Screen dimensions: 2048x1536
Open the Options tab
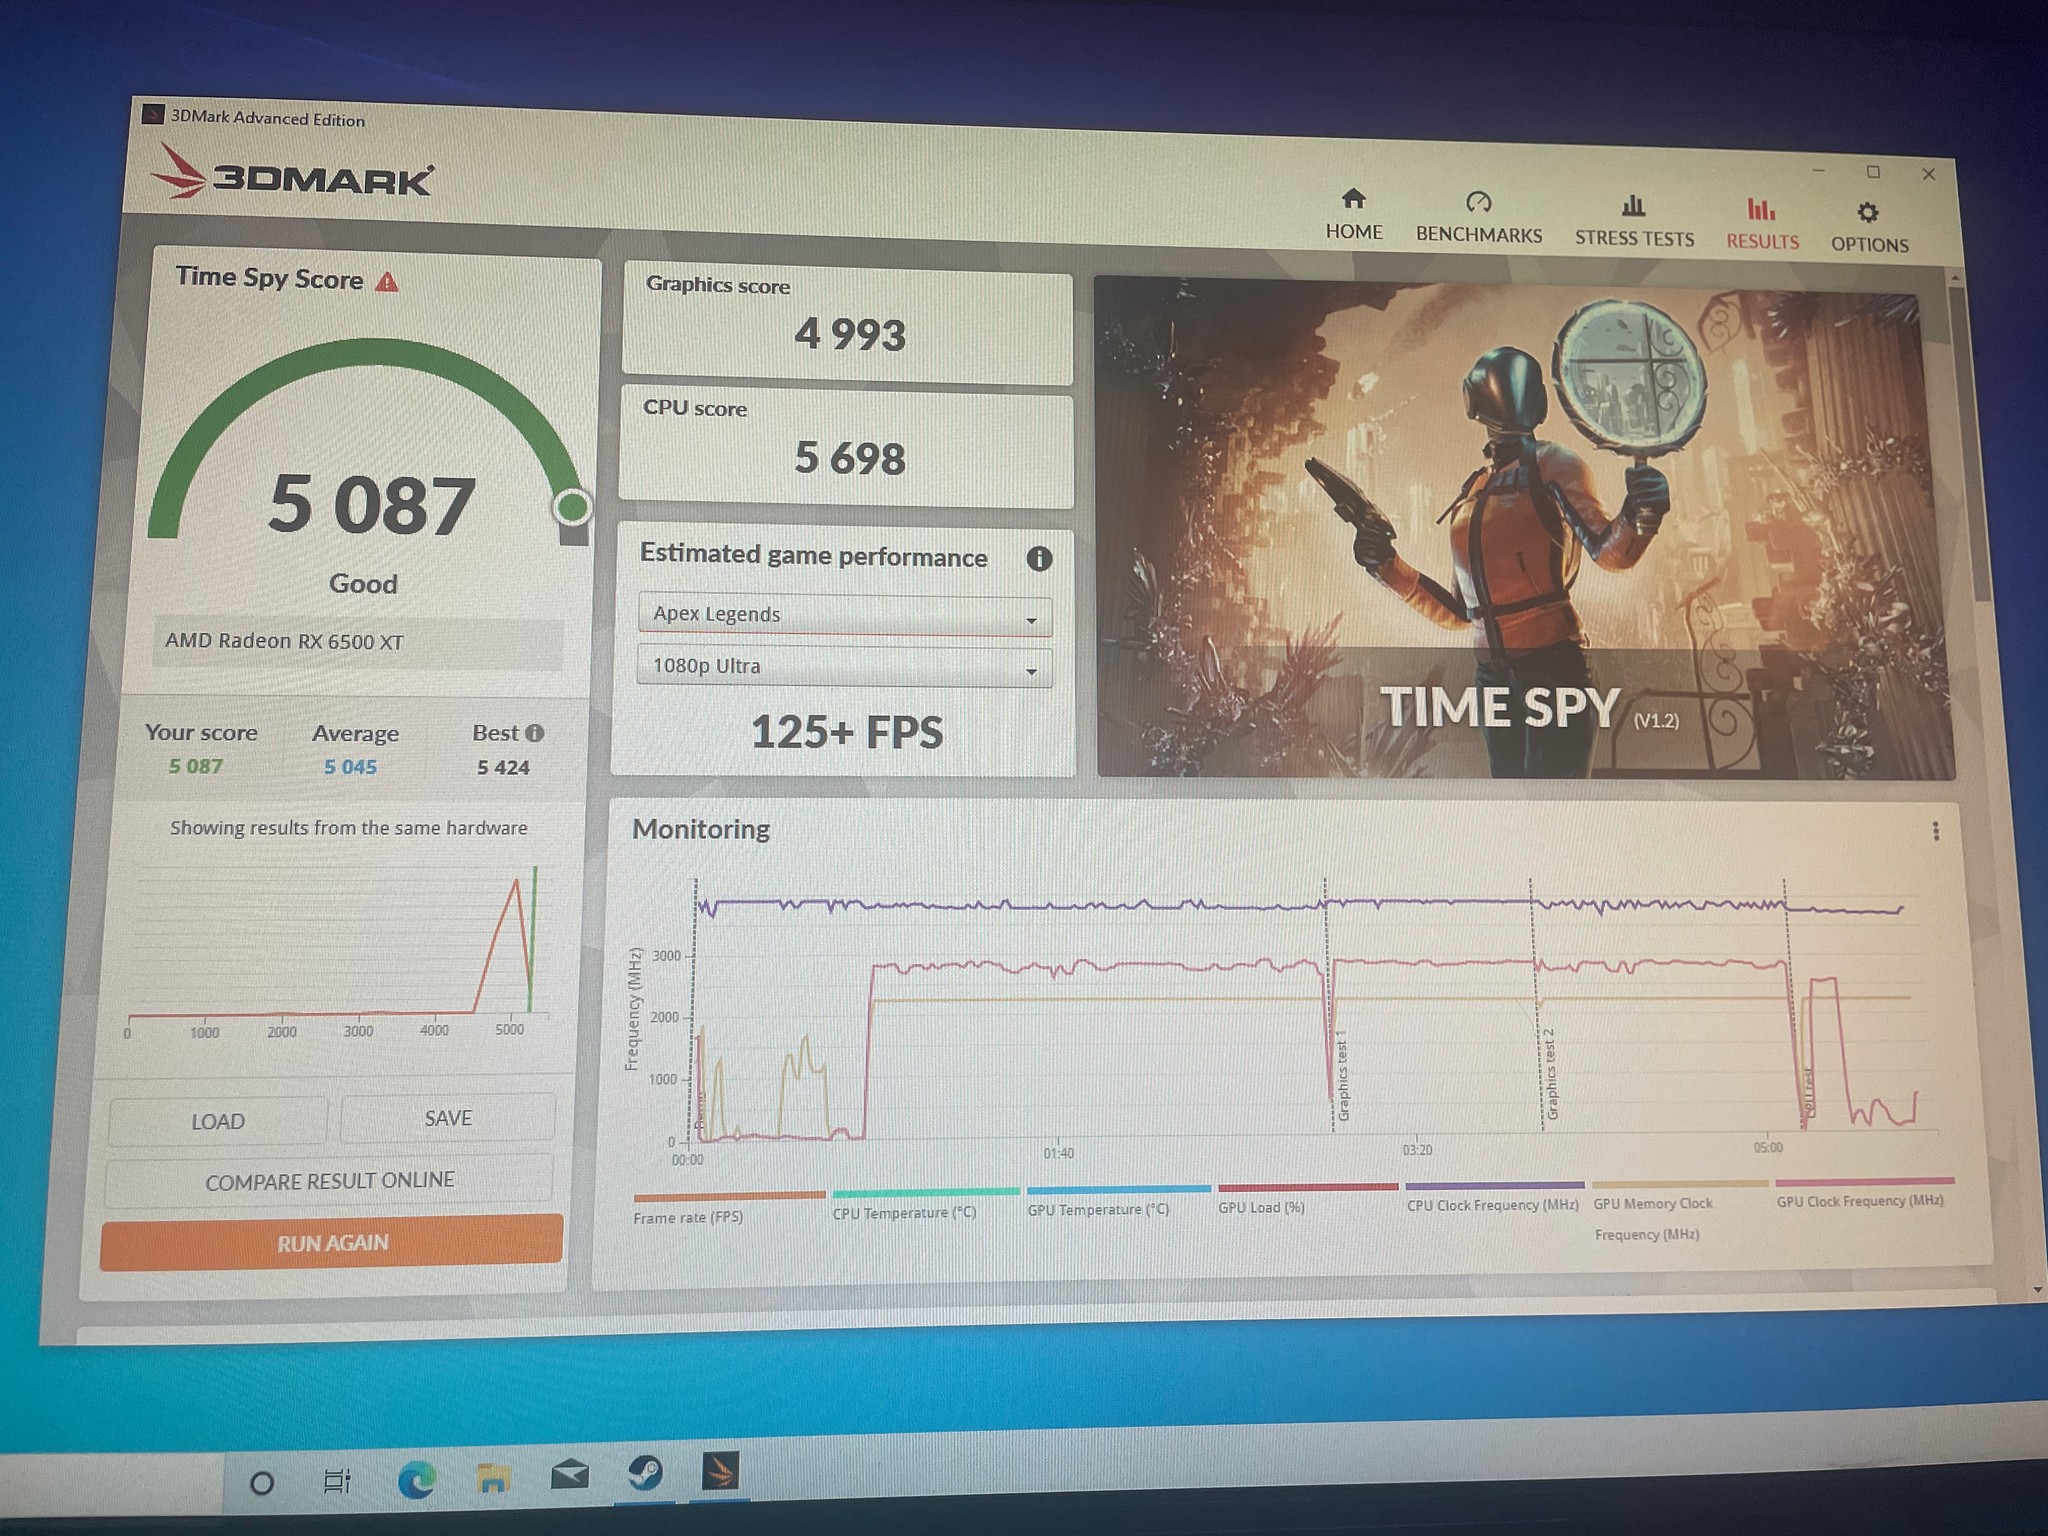pos(1869,228)
